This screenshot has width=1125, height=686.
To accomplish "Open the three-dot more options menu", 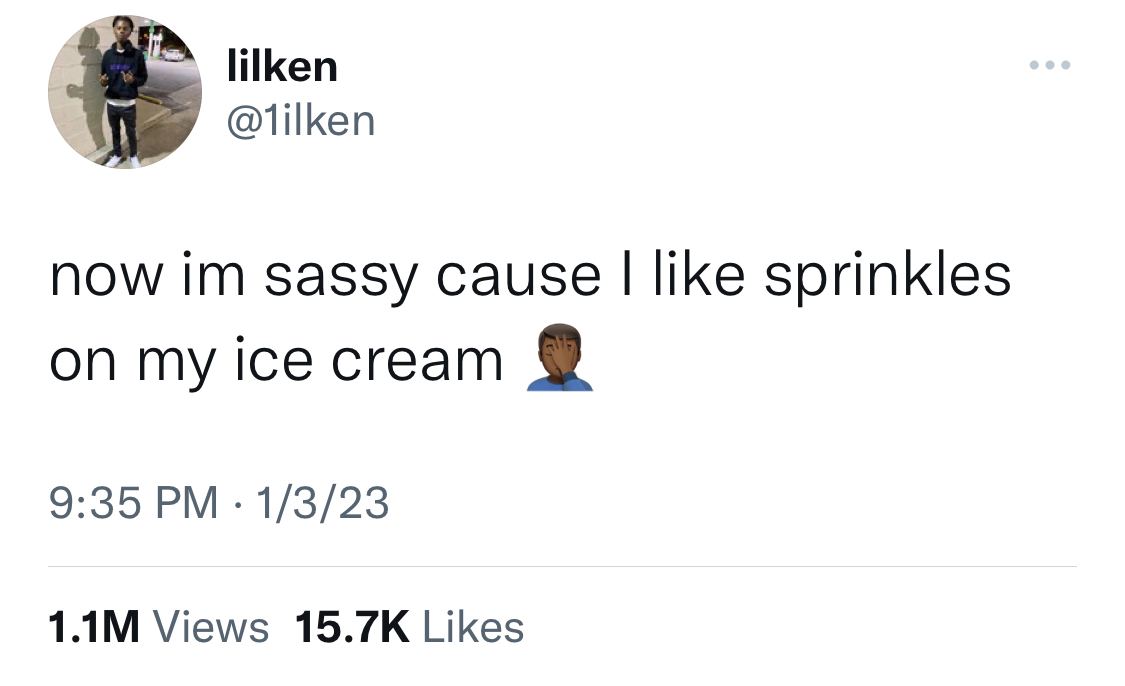I will click(1050, 65).
